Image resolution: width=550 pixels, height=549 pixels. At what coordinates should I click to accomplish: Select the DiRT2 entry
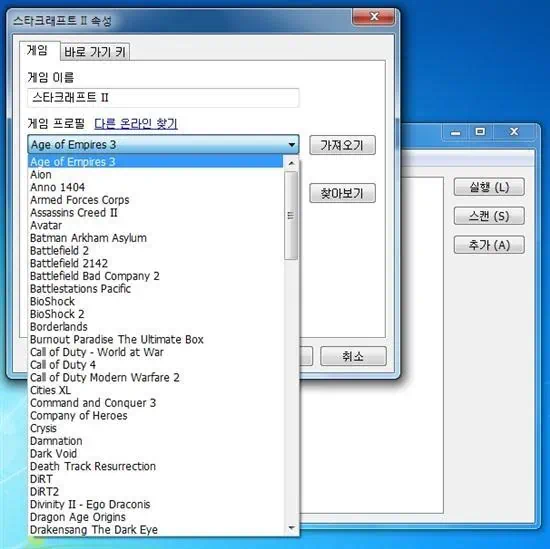tap(156, 491)
